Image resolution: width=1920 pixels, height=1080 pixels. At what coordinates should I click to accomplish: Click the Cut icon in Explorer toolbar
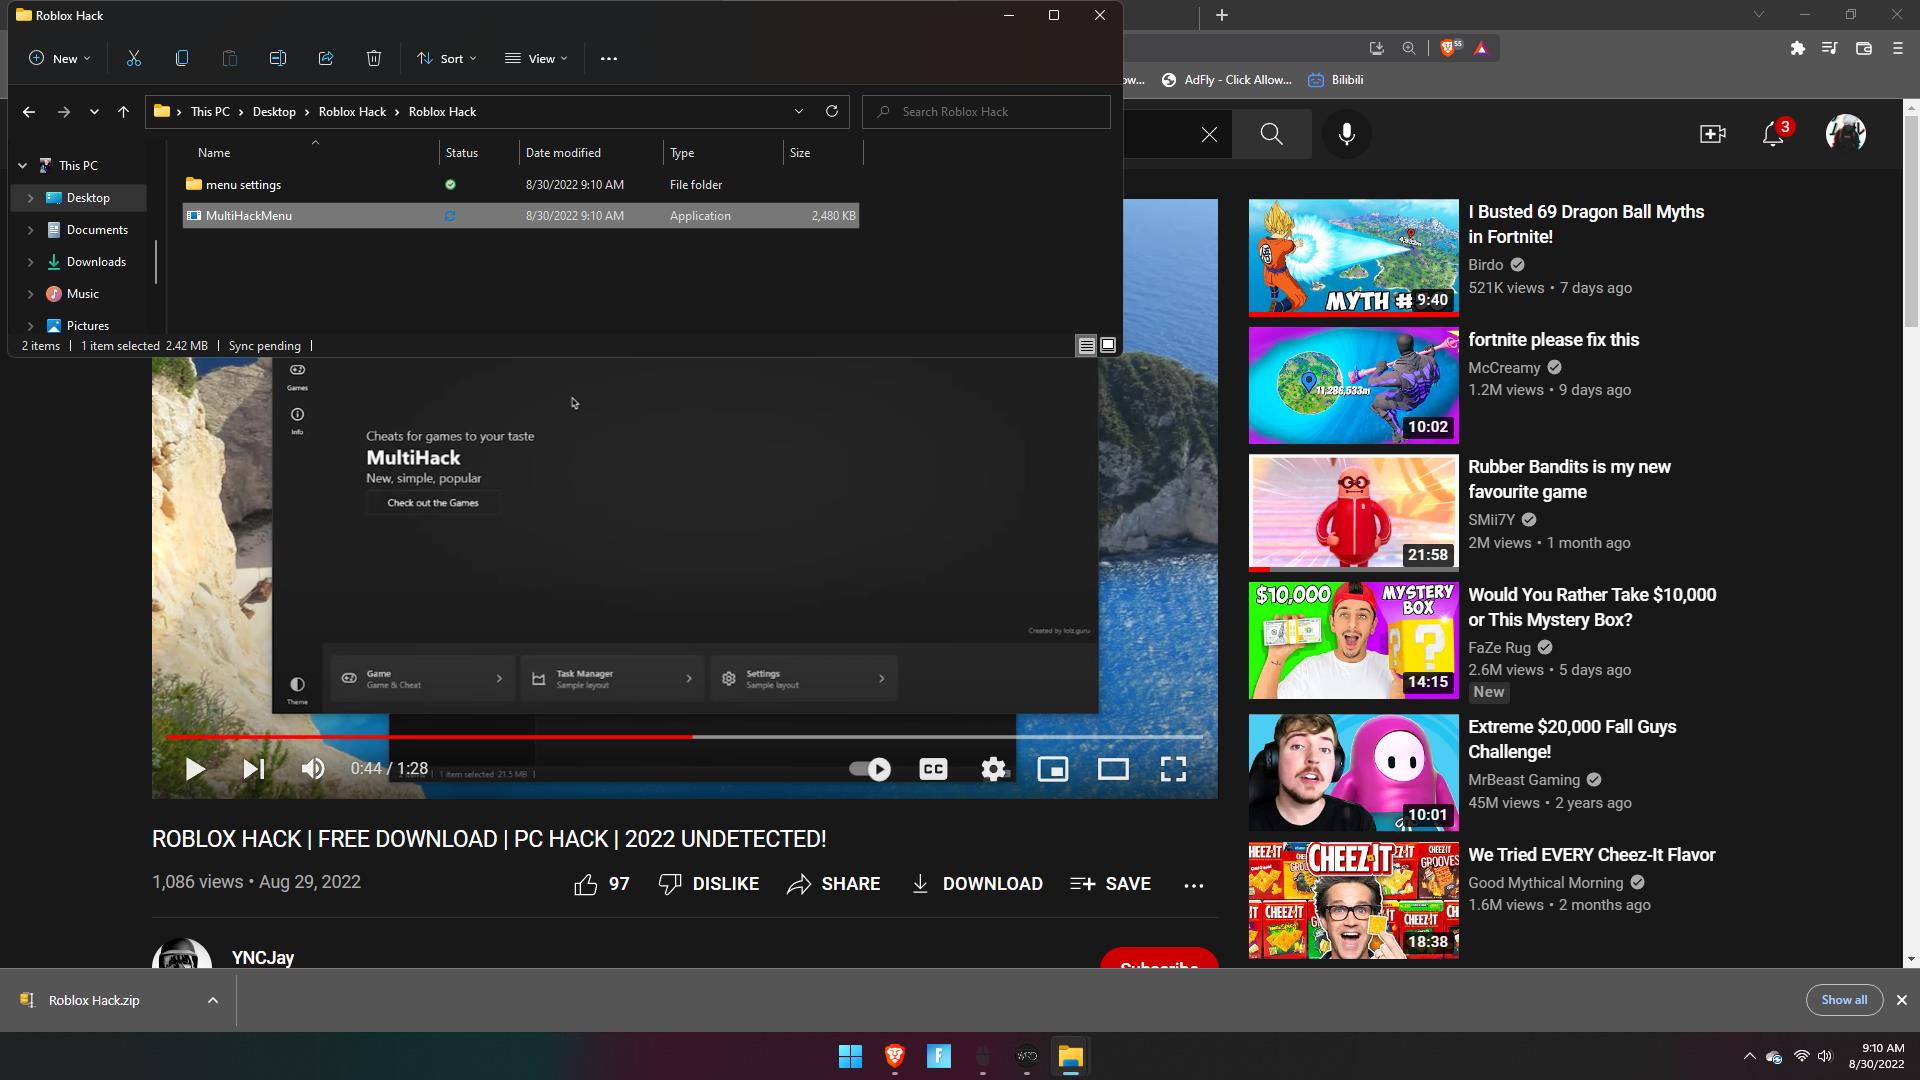[134, 58]
